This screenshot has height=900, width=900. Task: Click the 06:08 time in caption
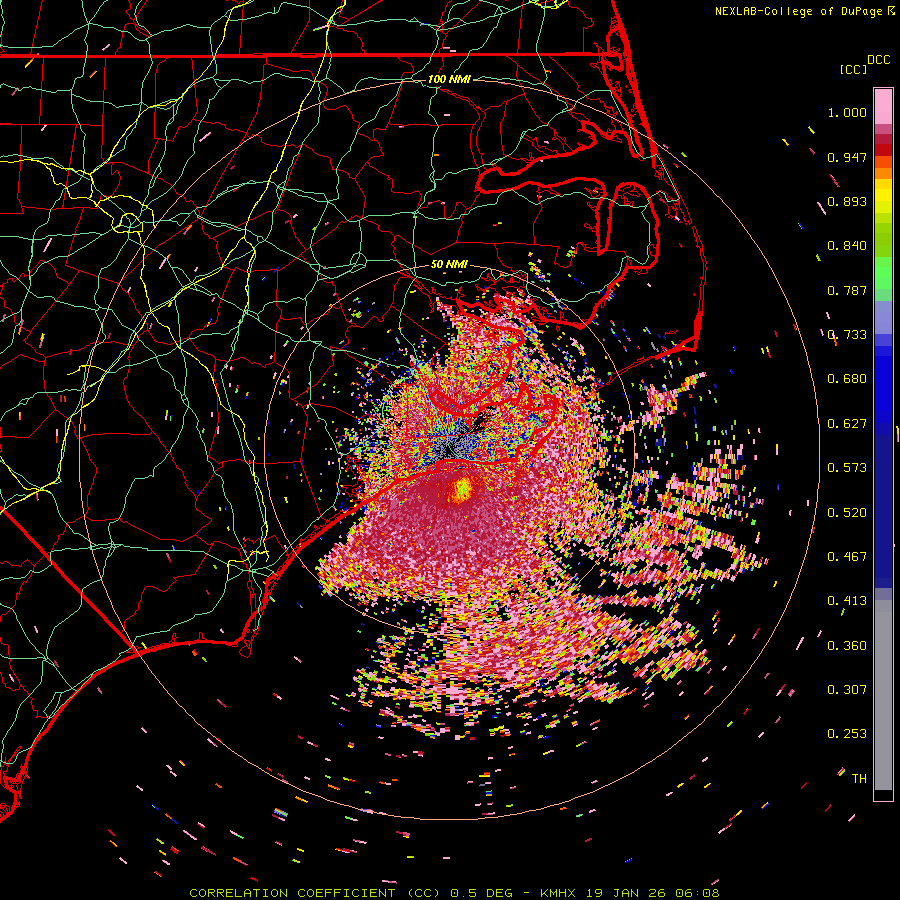click(x=696, y=893)
